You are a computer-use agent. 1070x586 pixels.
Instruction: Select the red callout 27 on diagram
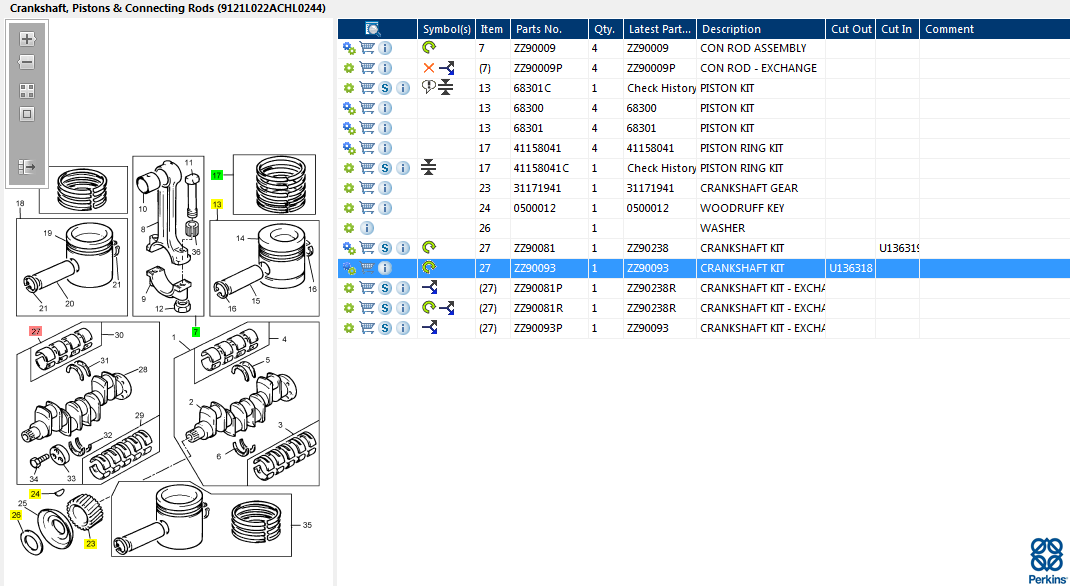[x=36, y=331]
